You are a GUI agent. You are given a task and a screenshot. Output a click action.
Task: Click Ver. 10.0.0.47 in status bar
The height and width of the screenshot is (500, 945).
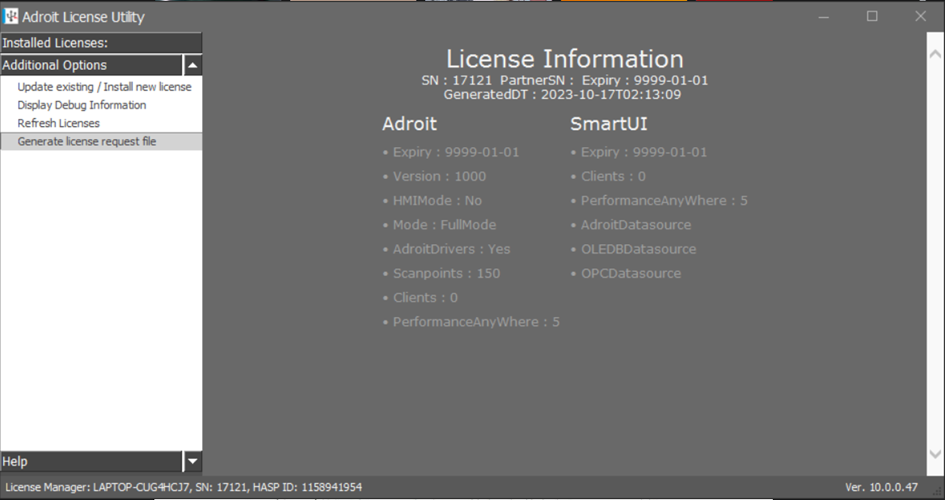coord(881,487)
